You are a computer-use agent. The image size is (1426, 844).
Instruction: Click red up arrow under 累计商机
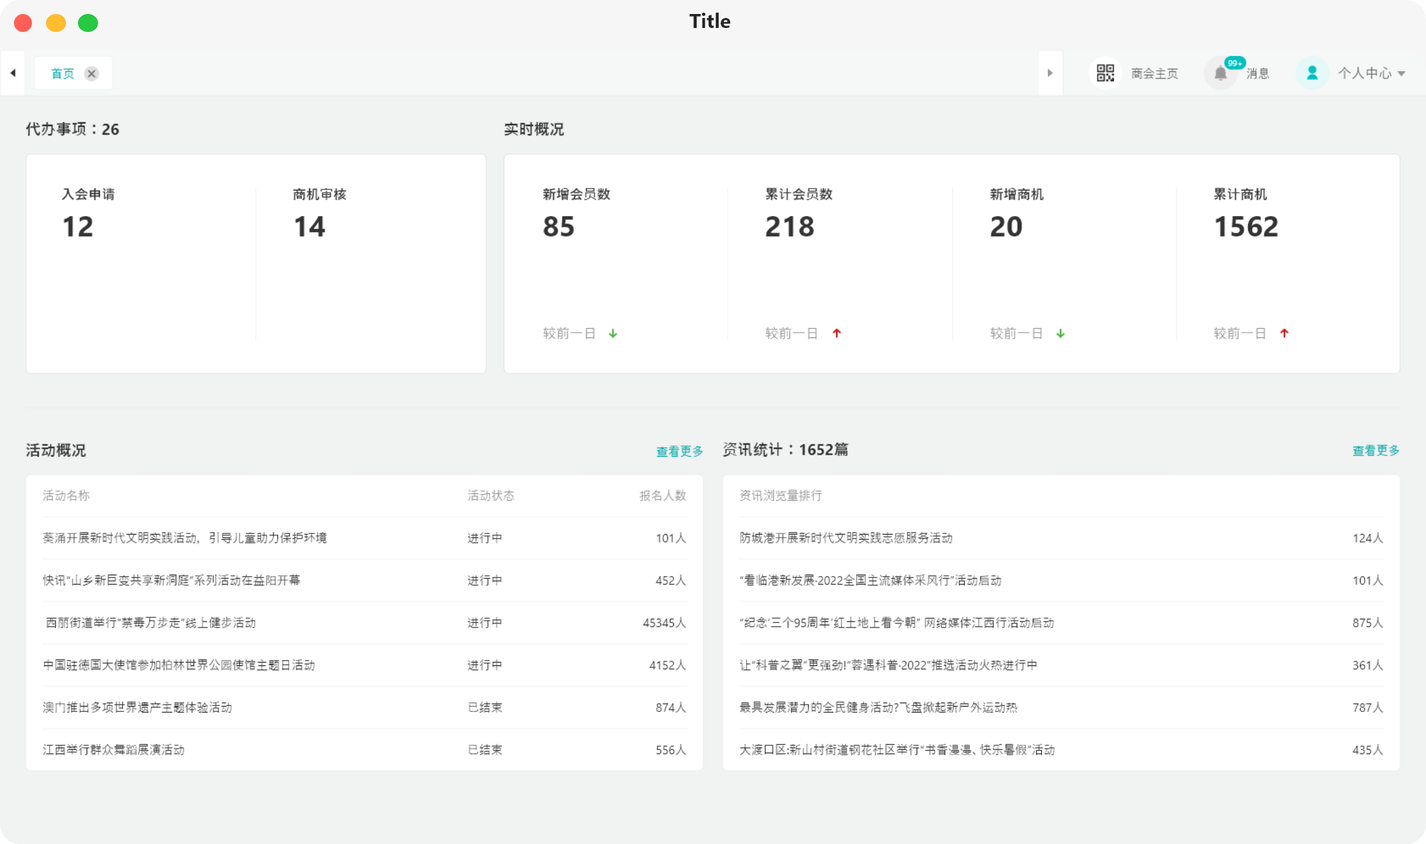(x=1284, y=333)
